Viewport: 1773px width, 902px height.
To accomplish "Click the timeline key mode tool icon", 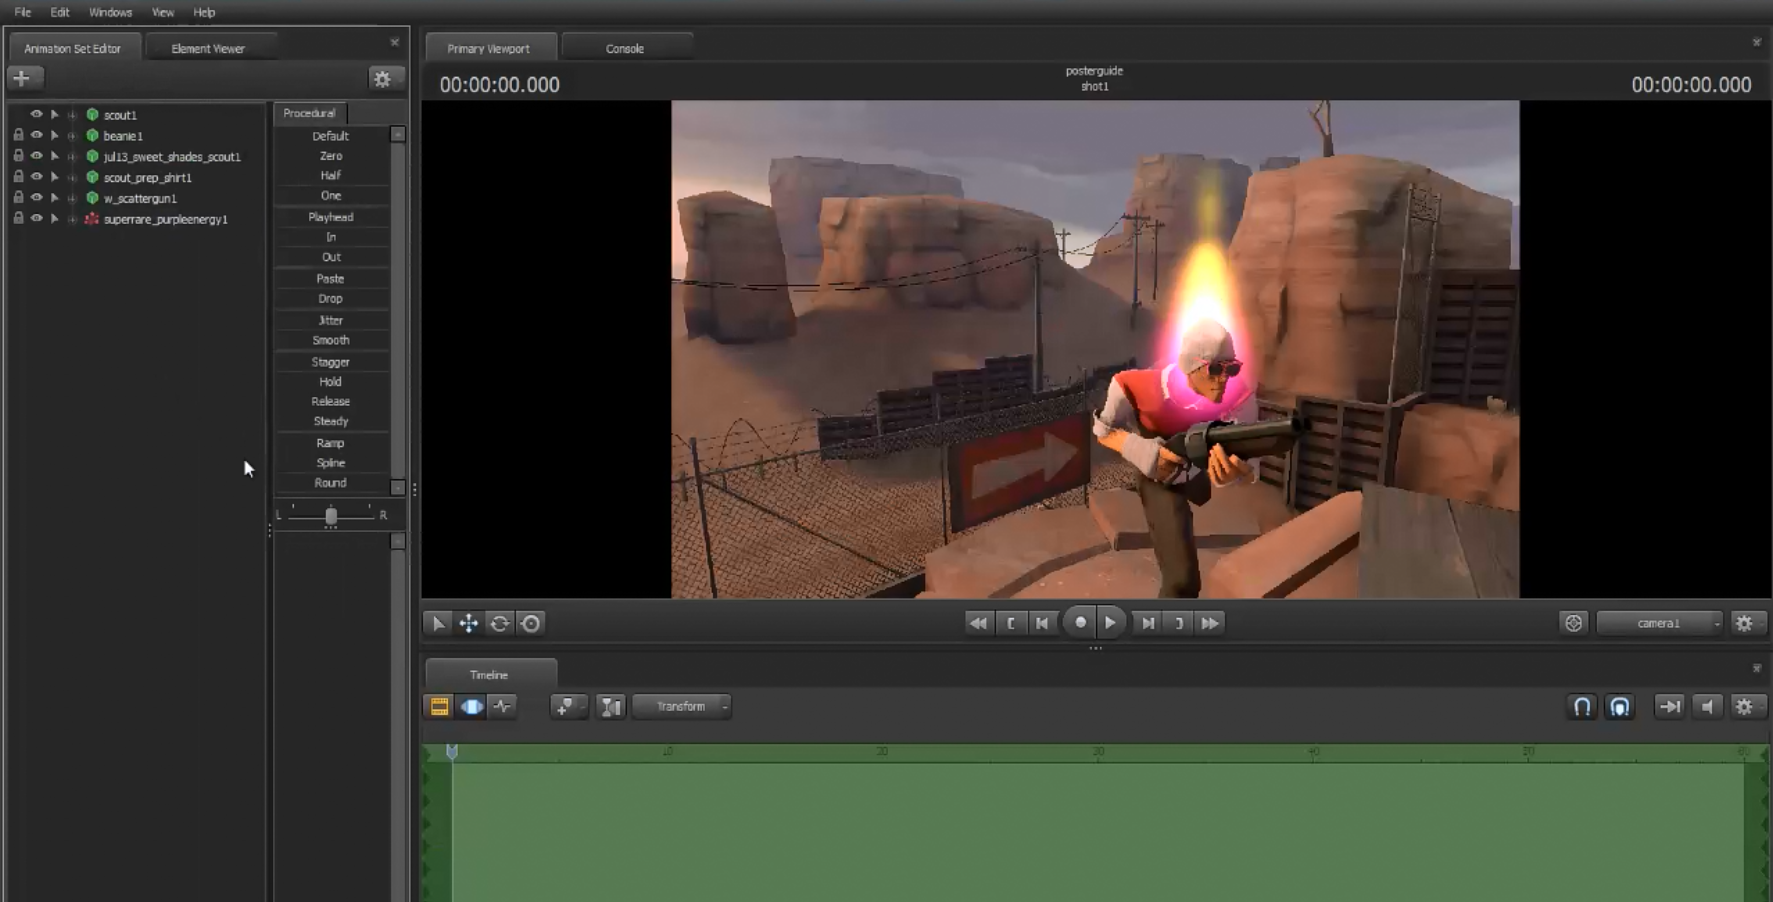I will pyautogui.click(x=567, y=707).
